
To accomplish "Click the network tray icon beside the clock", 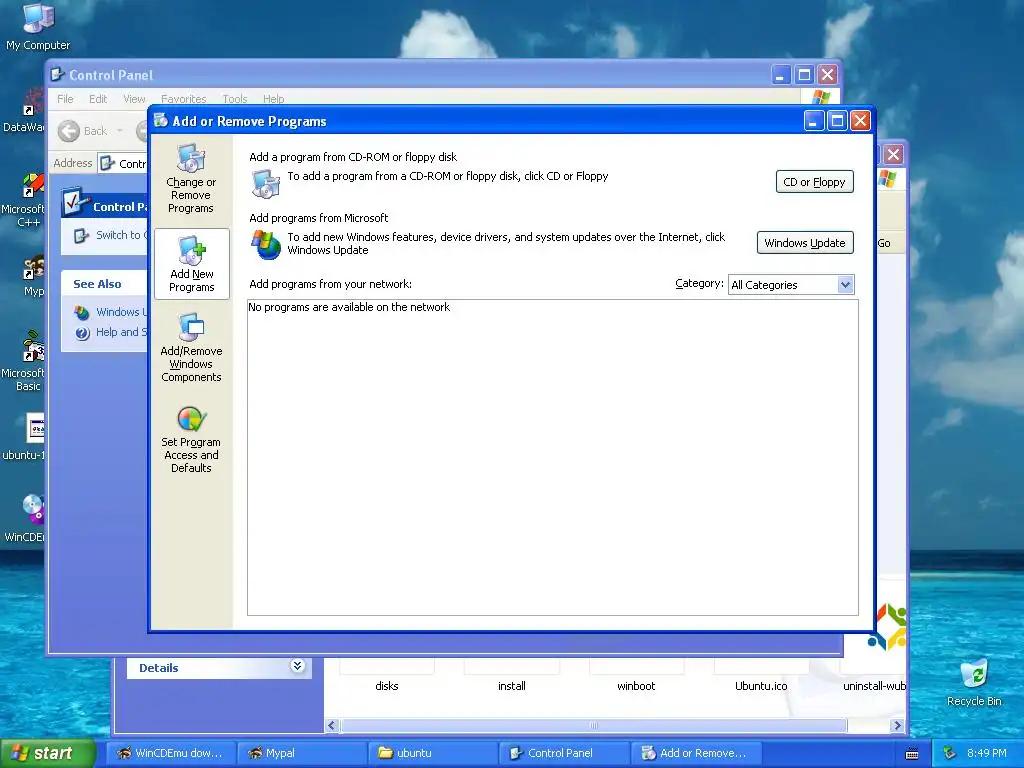I will tap(950, 753).
